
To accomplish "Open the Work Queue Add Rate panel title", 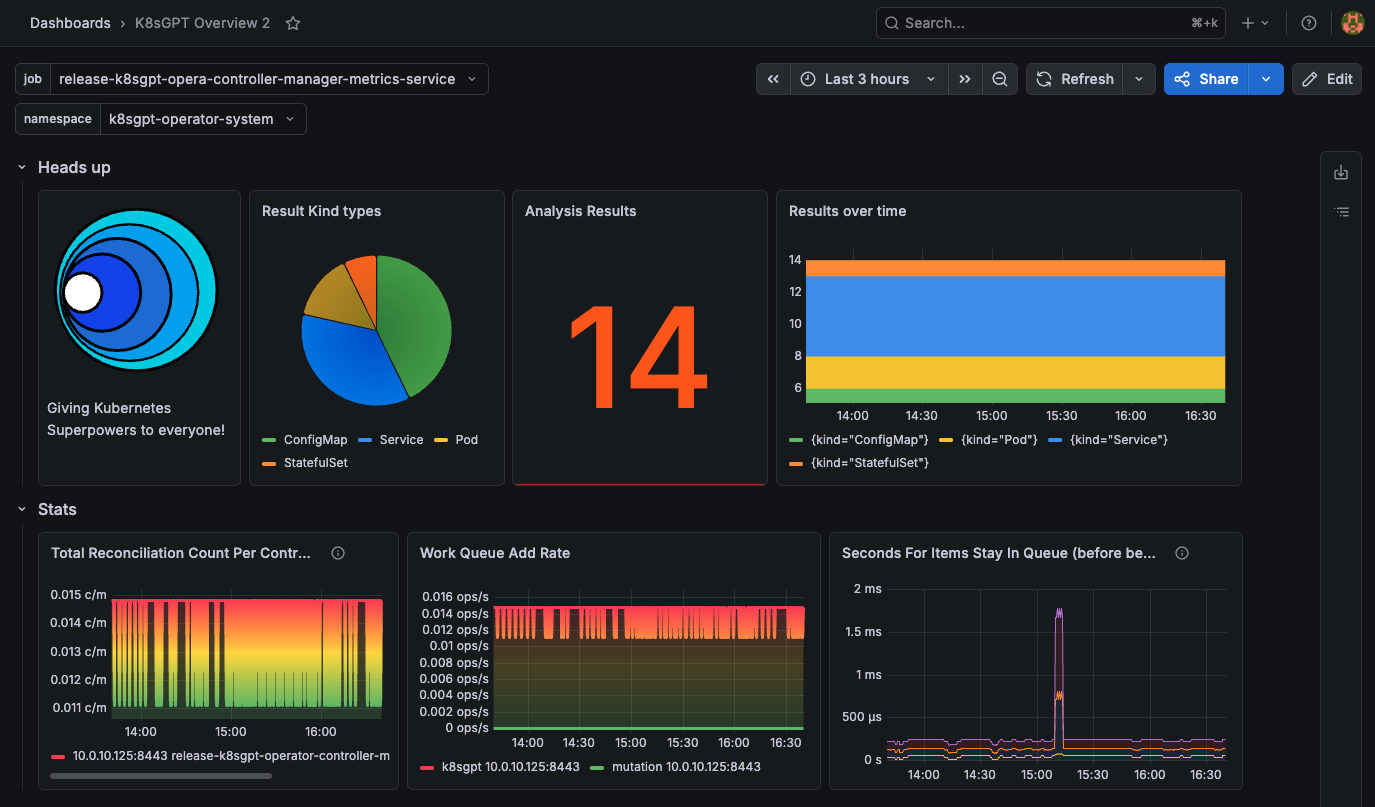I will (495, 553).
